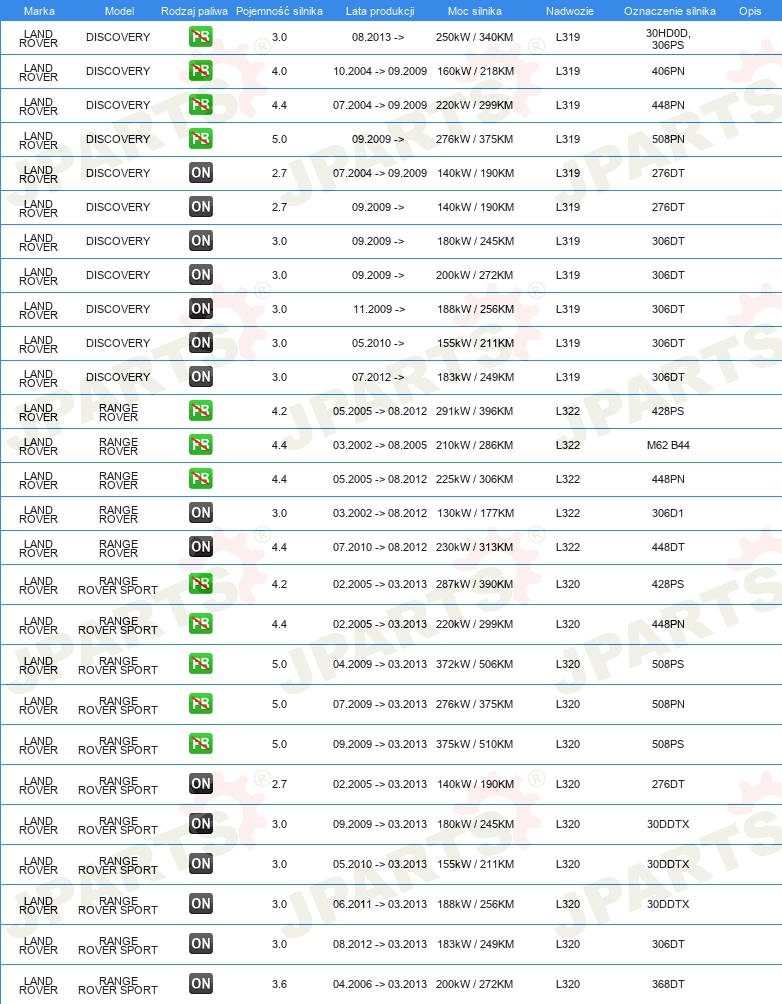Image resolution: width=782 pixels, height=1004 pixels.
Task: Click engine capacity 3.6 cell
Action: tap(279, 984)
